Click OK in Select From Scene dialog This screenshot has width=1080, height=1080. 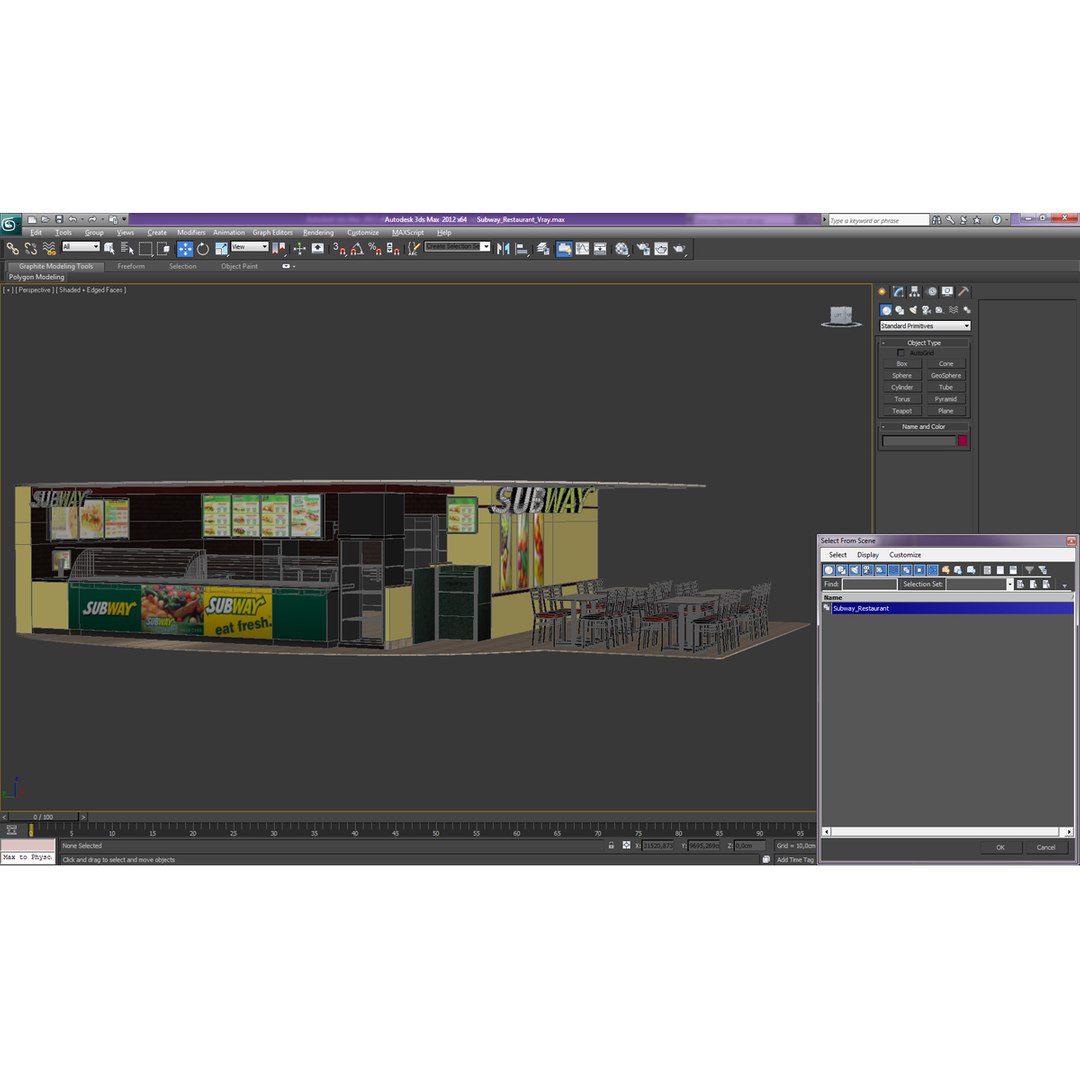[1000, 848]
